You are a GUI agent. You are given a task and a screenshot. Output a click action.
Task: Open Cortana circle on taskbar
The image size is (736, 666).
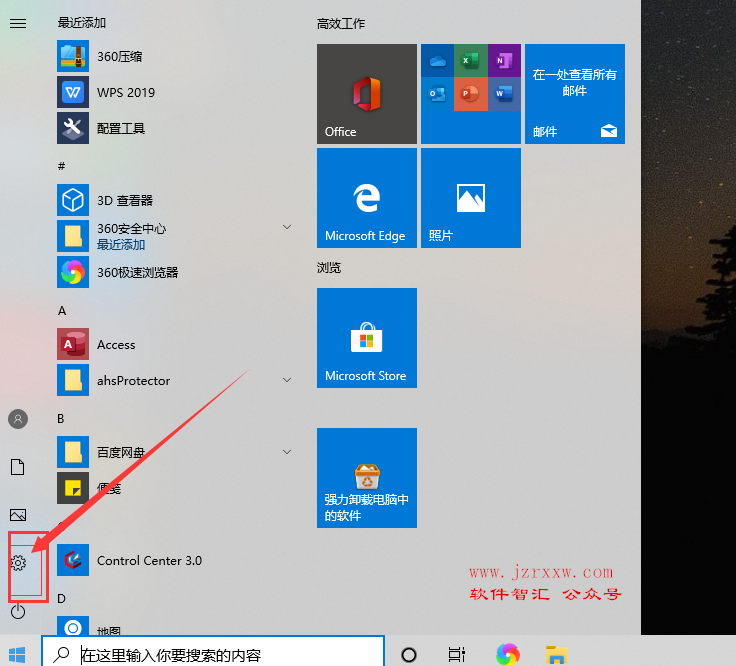click(409, 654)
